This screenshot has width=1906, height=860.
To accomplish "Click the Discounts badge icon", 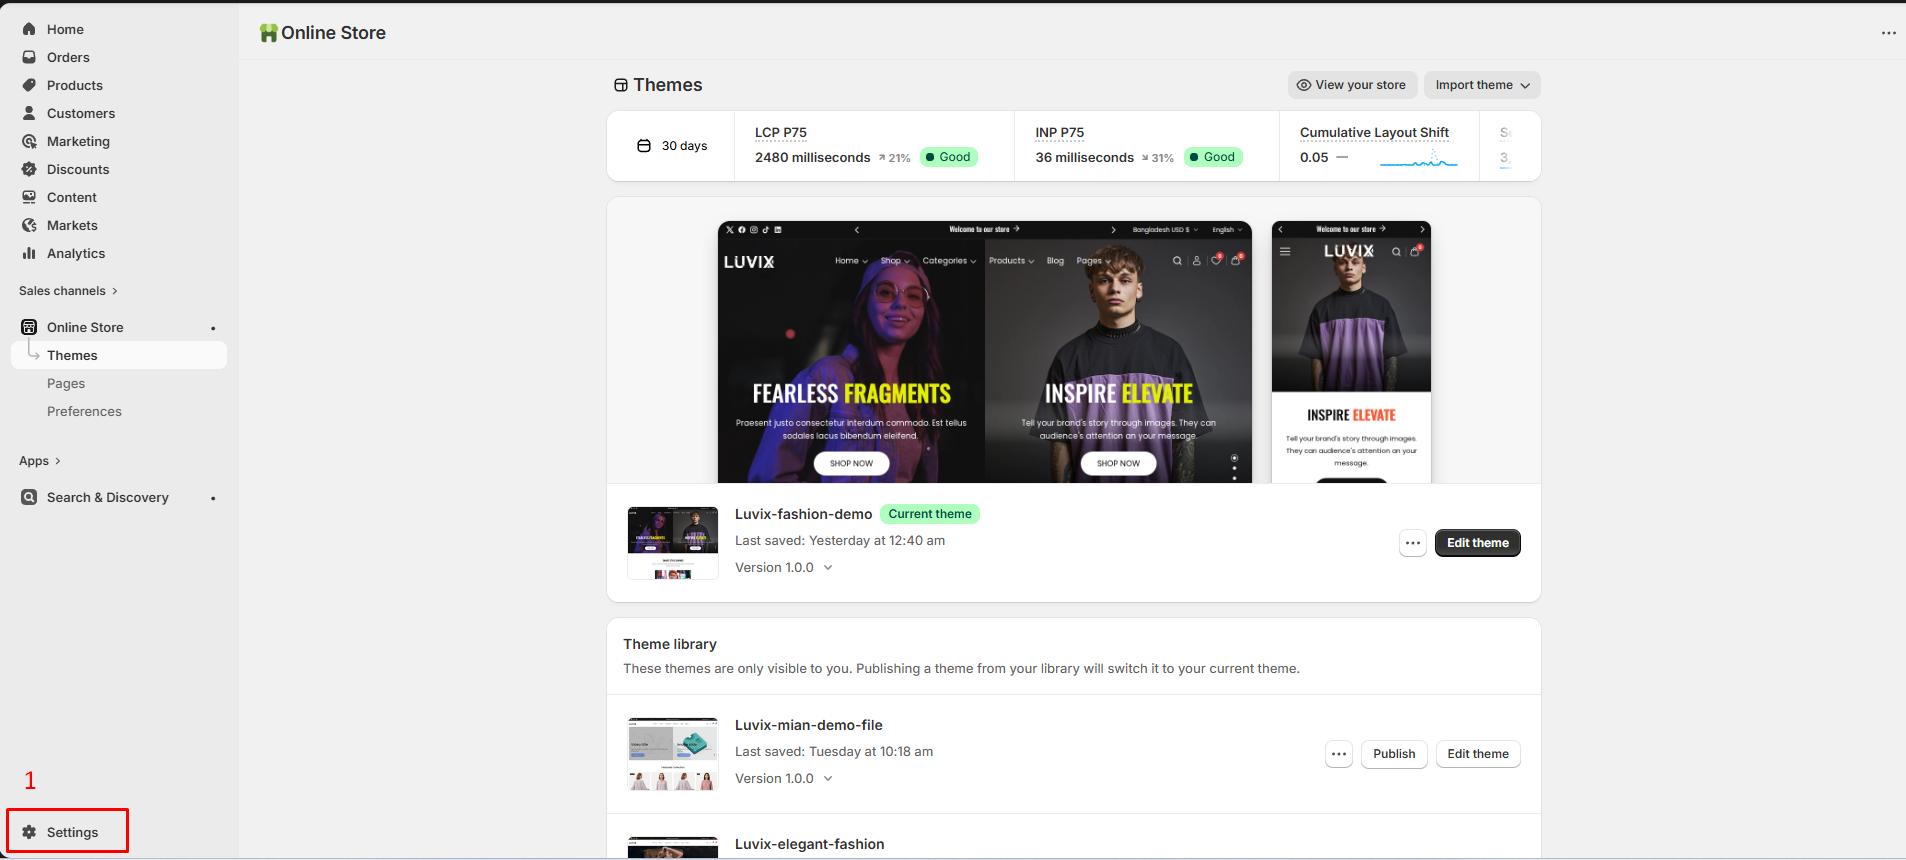I will [x=29, y=169].
